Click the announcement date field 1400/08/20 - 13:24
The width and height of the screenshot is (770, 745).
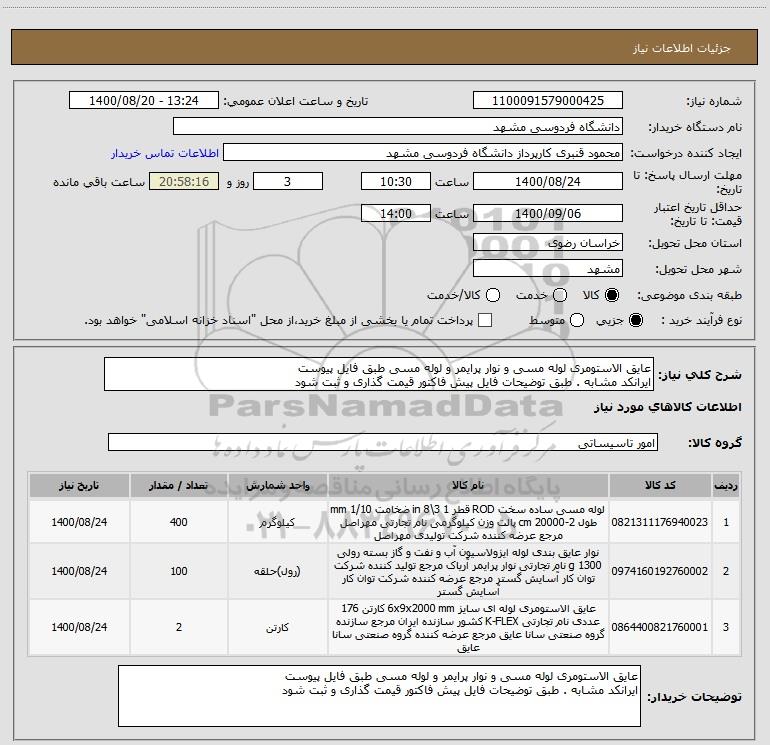(144, 101)
